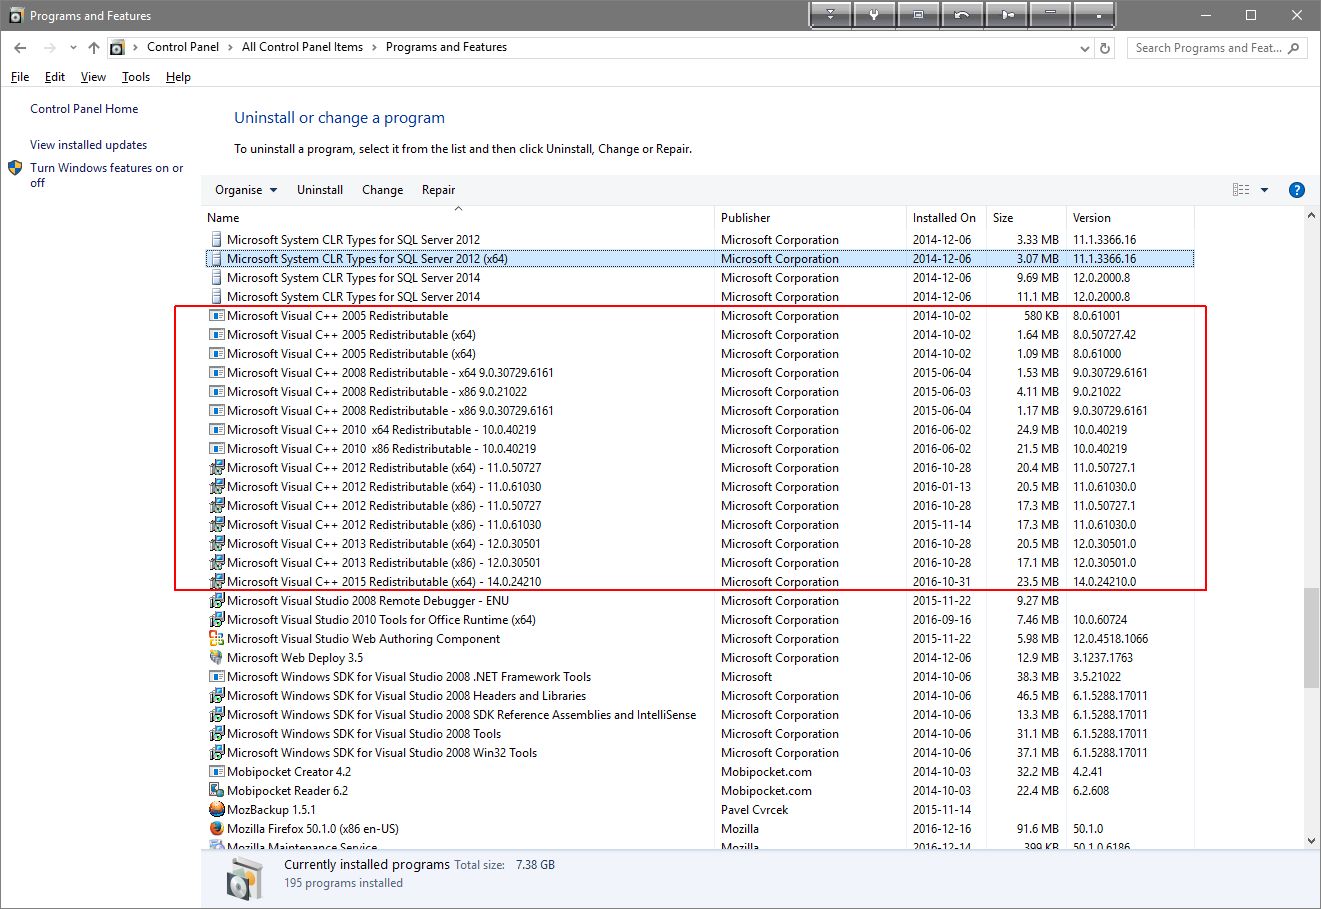This screenshot has width=1321, height=909.
Task: Click the Visual Studio 2008 Remote Debugger icon
Action: tap(217, 601)
